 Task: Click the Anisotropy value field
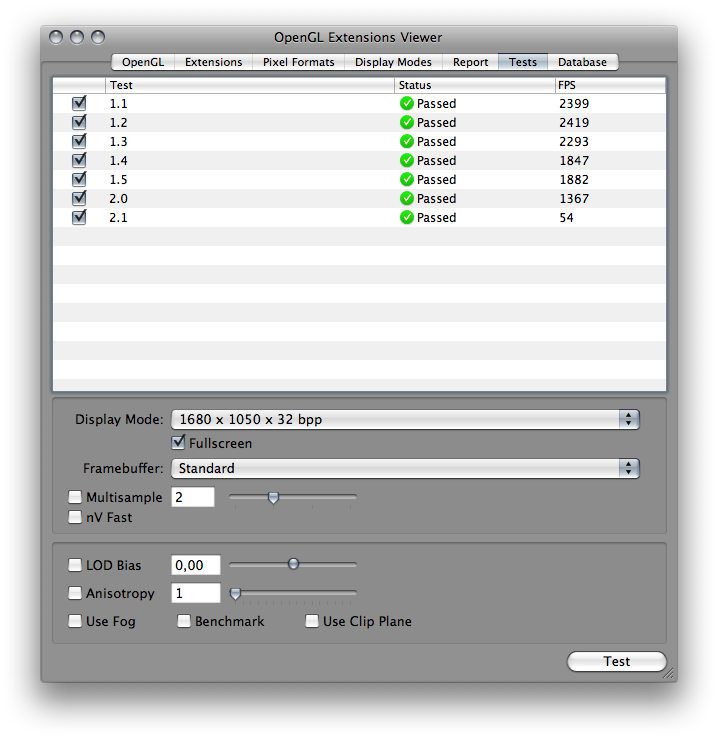pos(196,593)
